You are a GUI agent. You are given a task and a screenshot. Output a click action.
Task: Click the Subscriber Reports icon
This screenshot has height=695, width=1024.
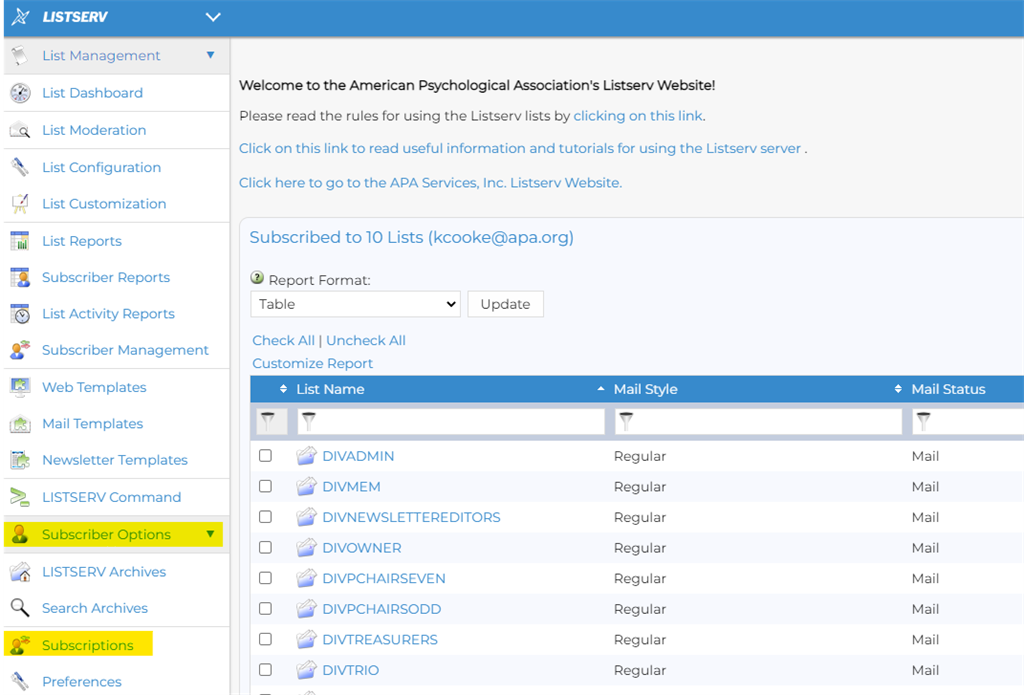click(x=20, y=277)
